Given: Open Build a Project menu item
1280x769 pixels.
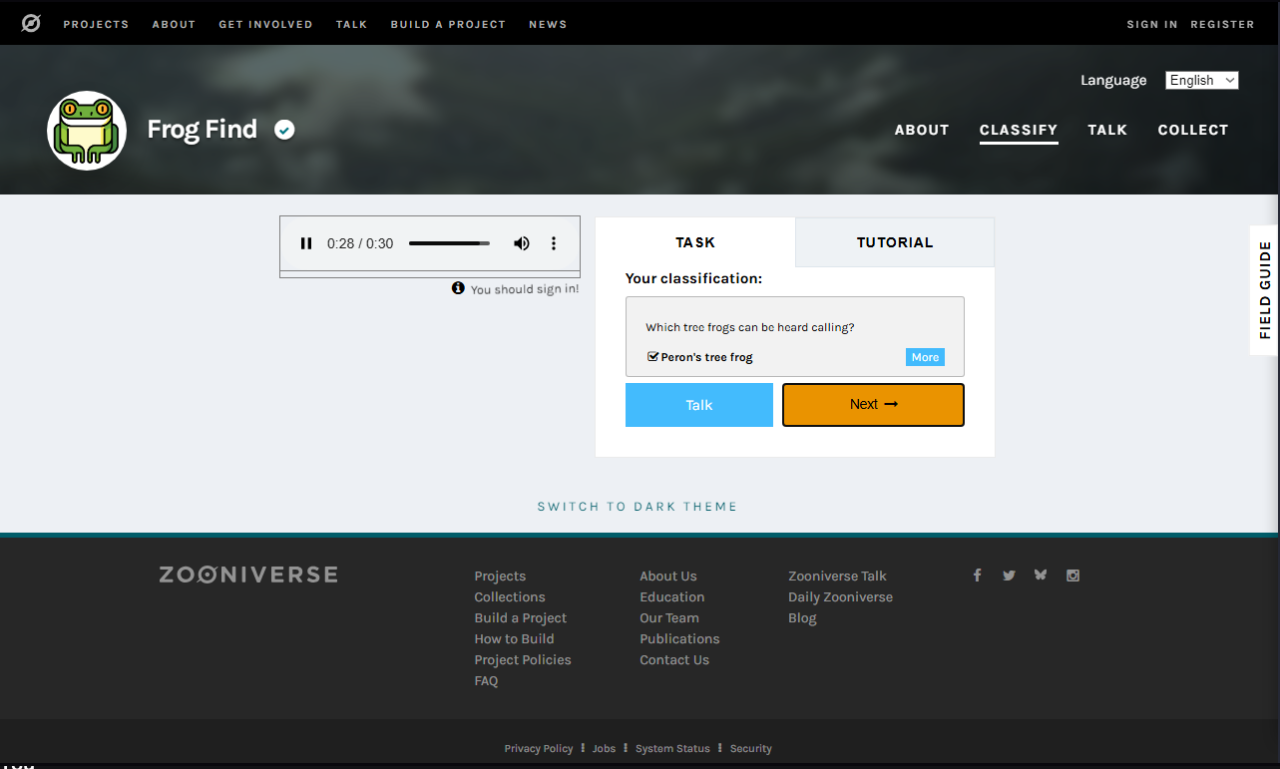Looking at the screenshot, I should point(448,24).
